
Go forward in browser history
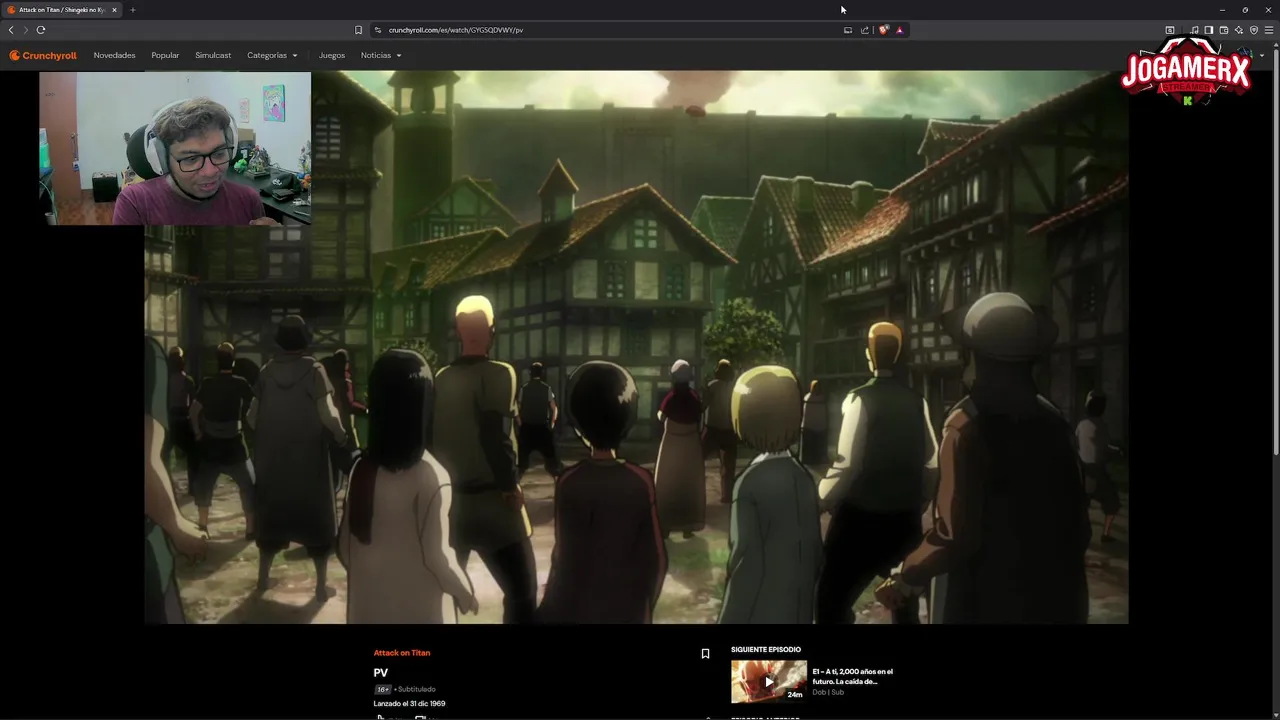pyautogui.click(x=26, y=30)
